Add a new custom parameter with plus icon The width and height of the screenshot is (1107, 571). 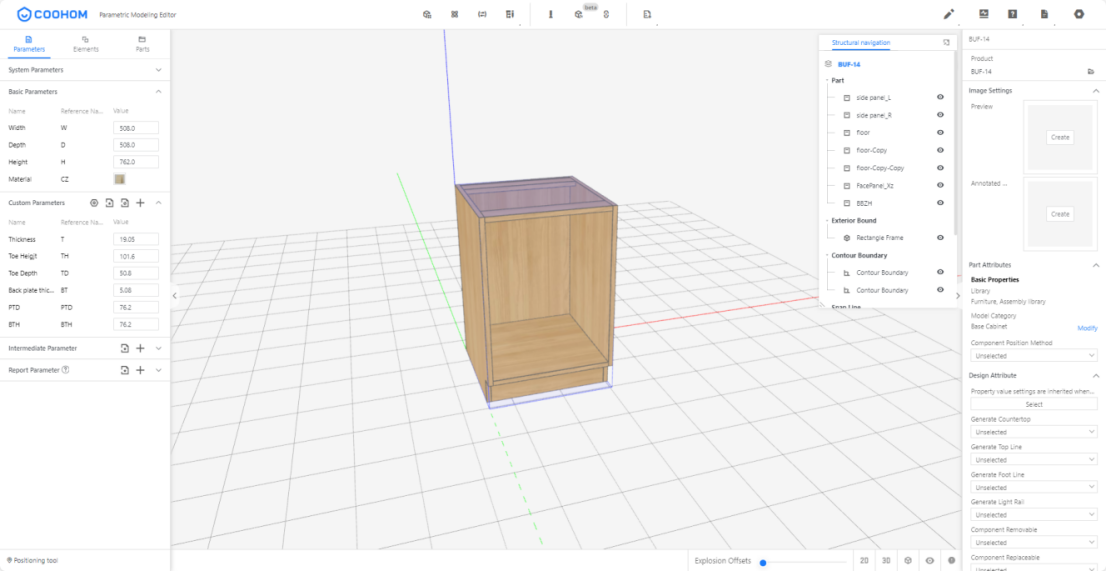click(x=140, y=202)
